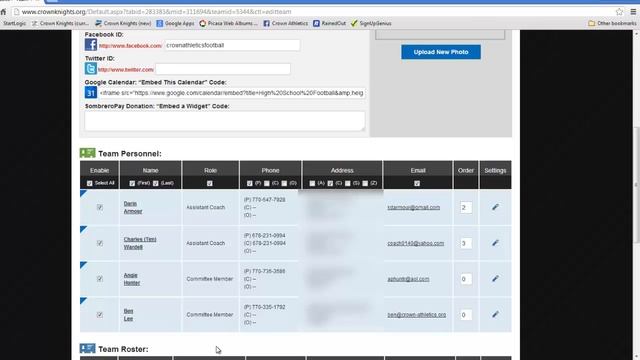Screen dimensions: 640x360
Task: Click the Upload New Photo button
Action: (441, 52)
